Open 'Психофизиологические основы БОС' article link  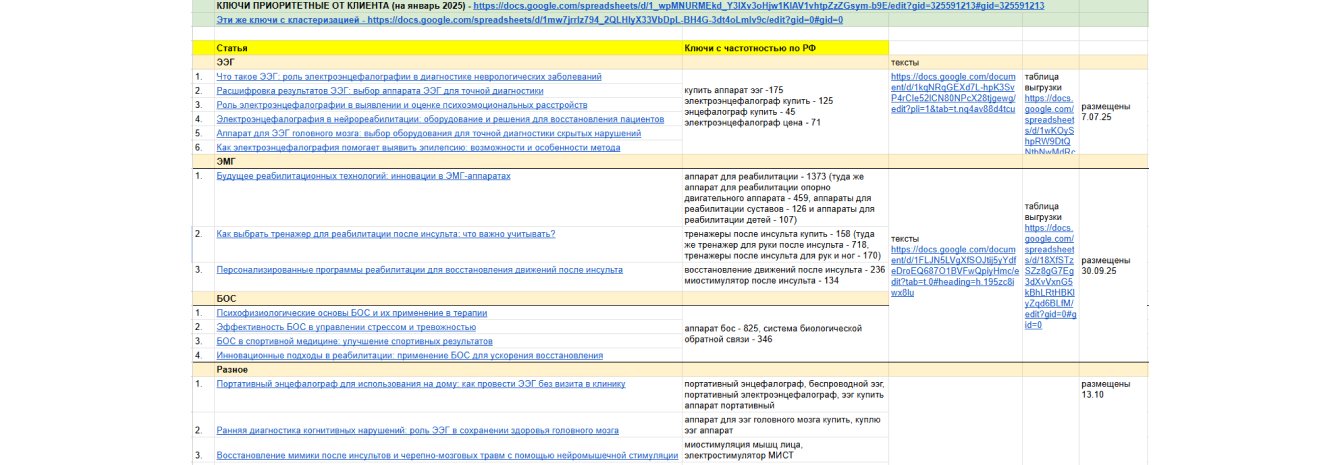point(352,313)
